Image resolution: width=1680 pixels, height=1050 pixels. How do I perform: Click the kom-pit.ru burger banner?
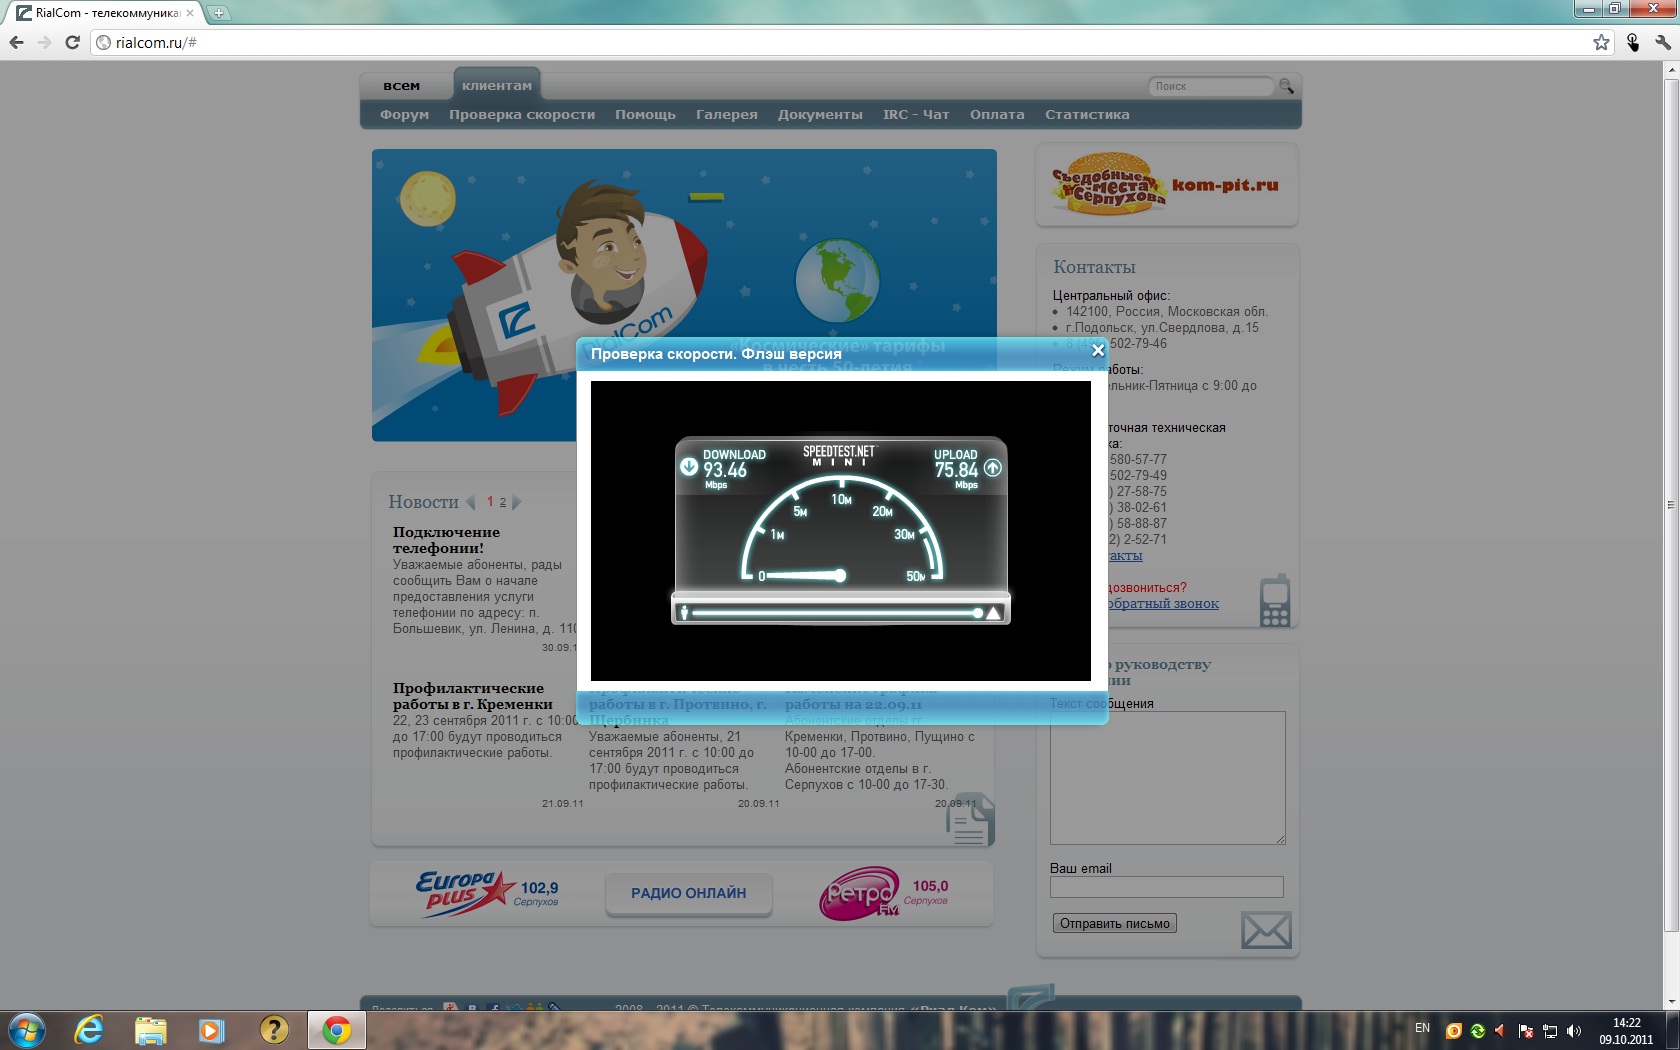[1166, 185]
